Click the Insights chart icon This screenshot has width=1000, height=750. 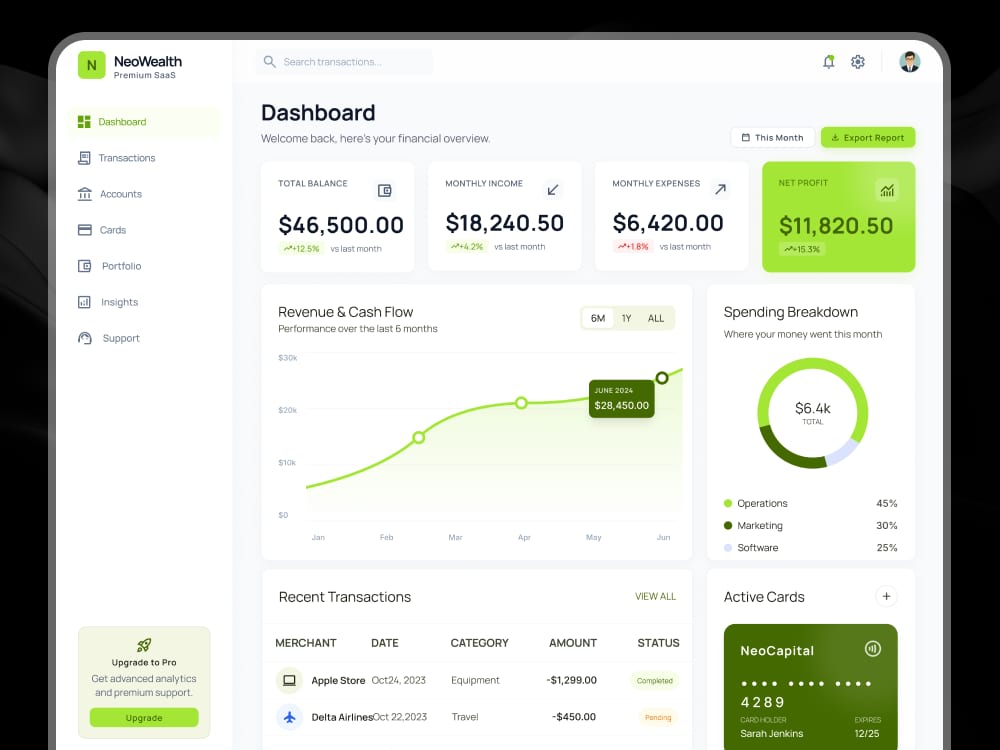click(84, 302)
